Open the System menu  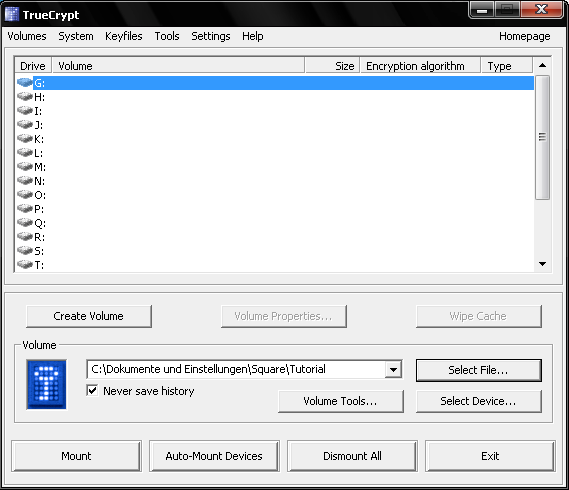tap(76, 36)
